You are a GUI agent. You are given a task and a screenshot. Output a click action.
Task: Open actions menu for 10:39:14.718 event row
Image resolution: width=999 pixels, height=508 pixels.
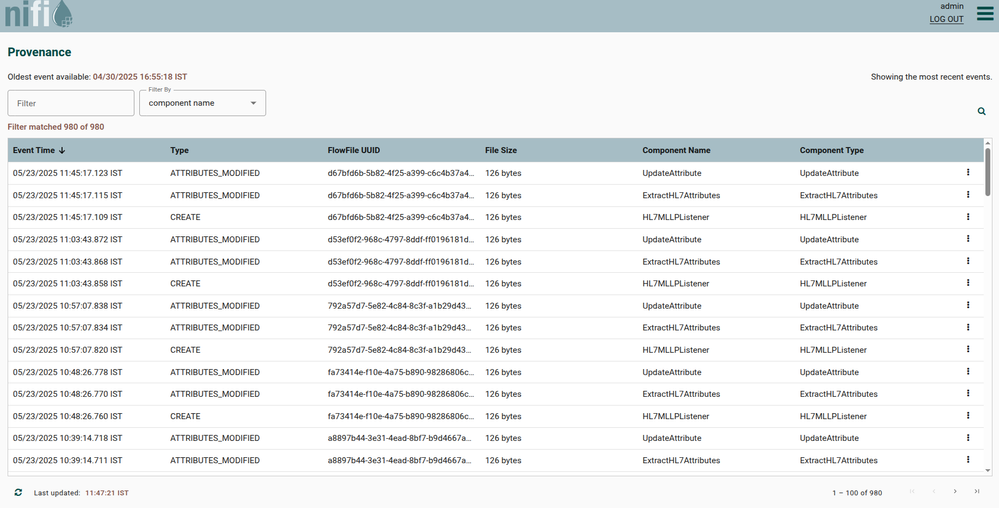tap(968, 438)
